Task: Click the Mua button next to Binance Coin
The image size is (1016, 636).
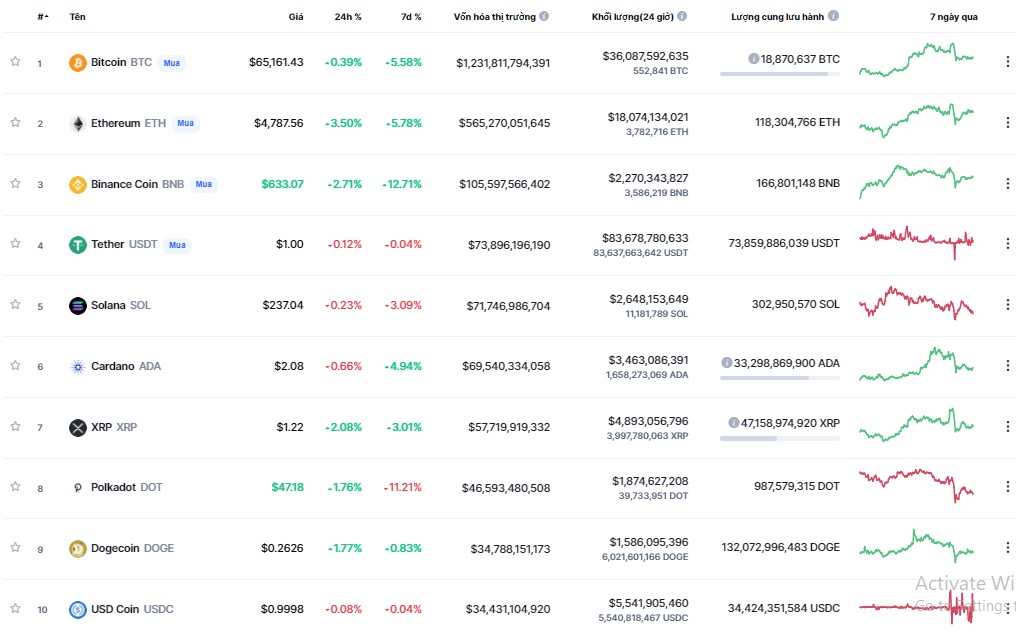Action: [x=204, y=184]
